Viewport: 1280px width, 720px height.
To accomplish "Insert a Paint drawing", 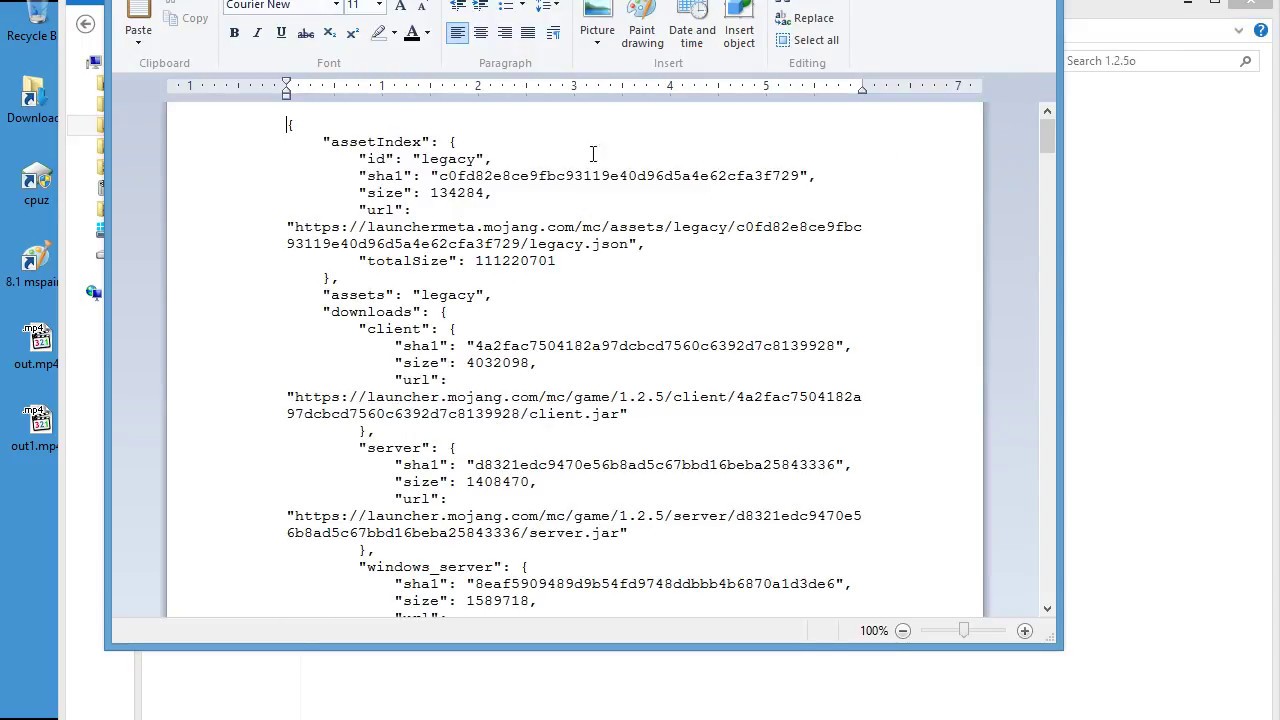I will tap(642, 25).
